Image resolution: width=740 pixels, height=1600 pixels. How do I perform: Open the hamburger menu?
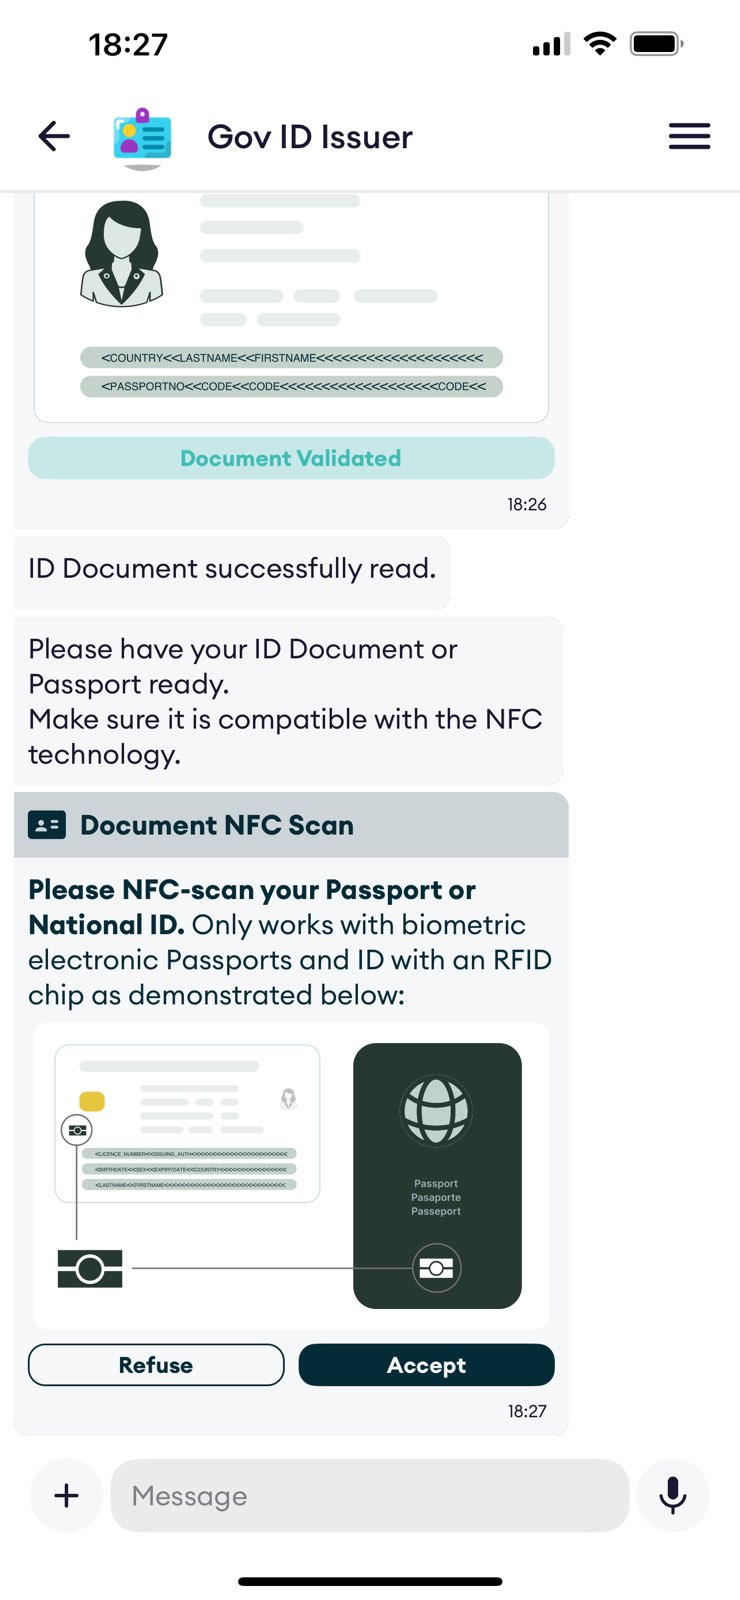pos(690,136)
